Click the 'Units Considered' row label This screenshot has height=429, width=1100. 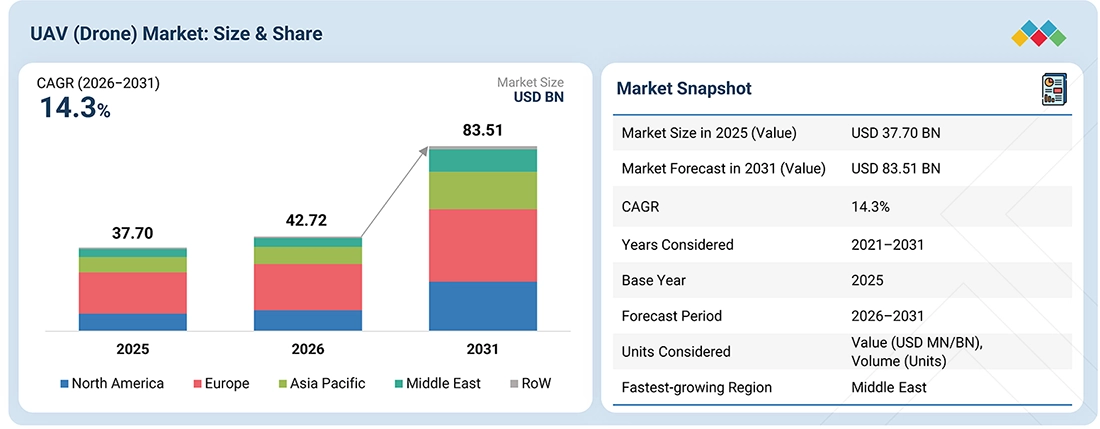pyautogui.click(x=676, y=352)
